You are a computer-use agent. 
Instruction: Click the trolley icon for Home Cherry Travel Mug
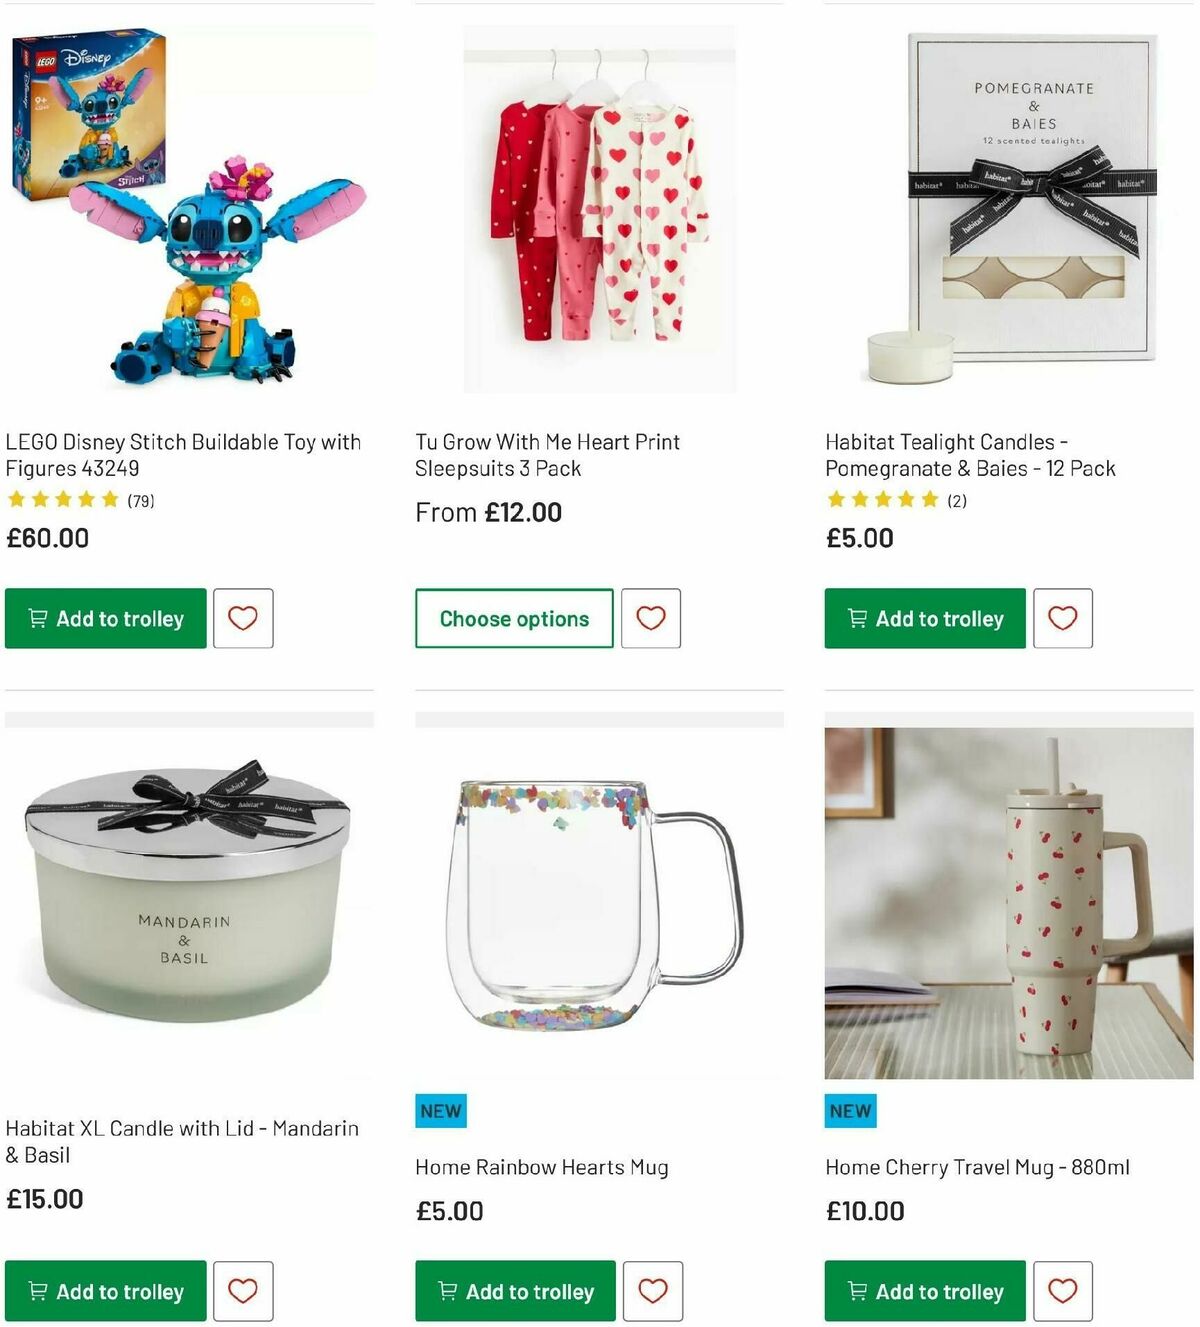(856, 1291)
